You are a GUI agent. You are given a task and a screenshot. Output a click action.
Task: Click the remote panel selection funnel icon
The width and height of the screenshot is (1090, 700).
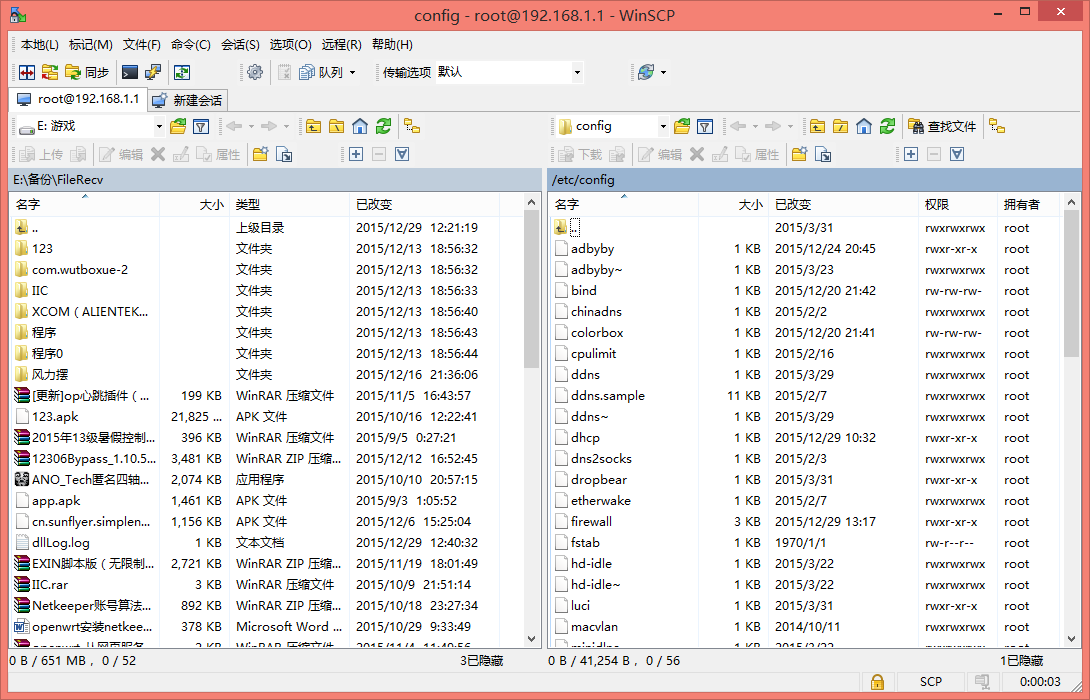click(x=957, y=154)
